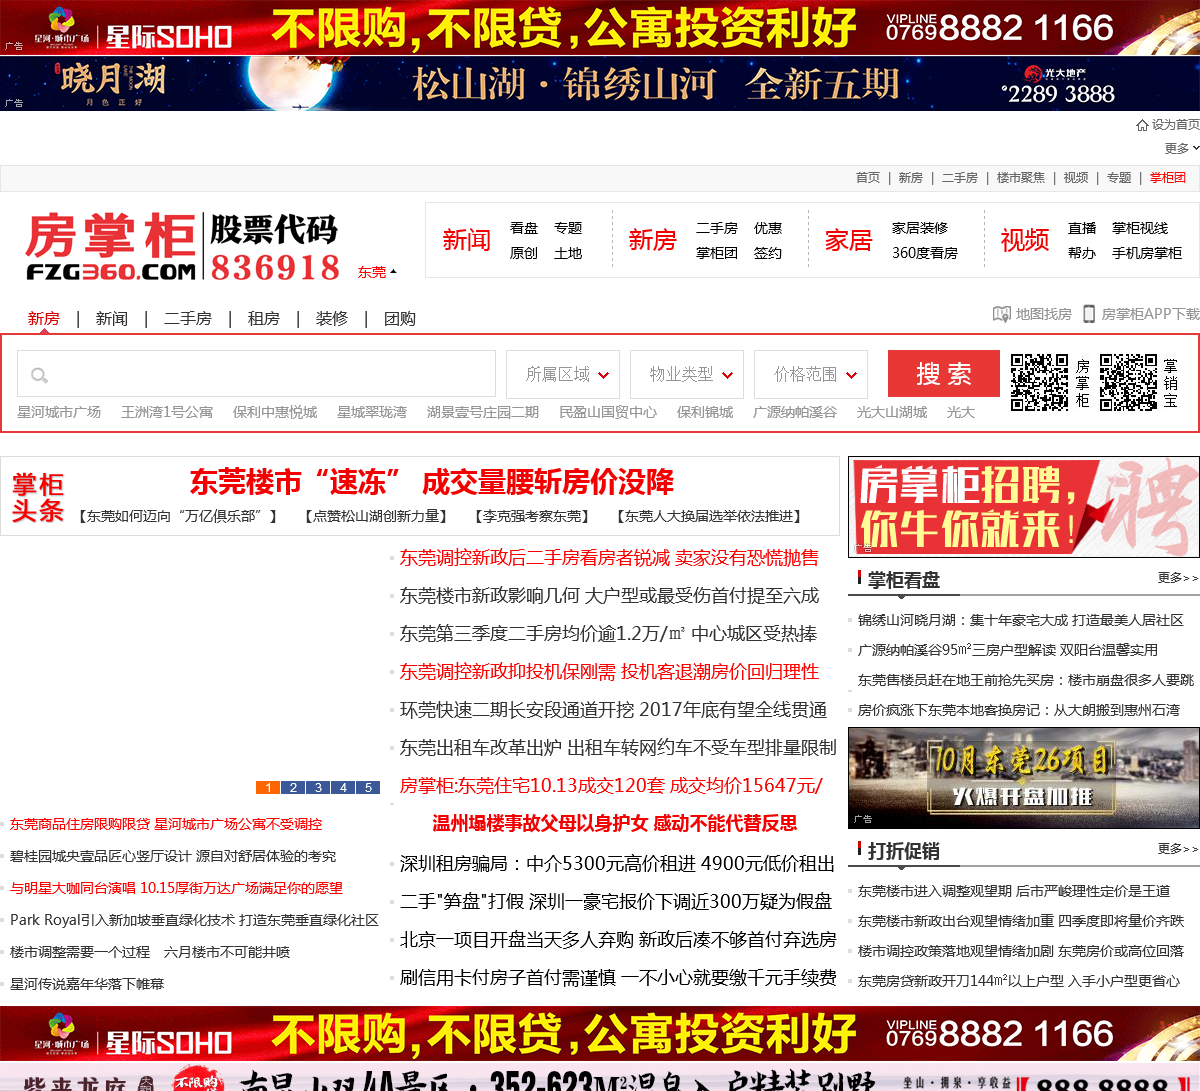Select the 新闻 search tab

click(x=112, y=319)
